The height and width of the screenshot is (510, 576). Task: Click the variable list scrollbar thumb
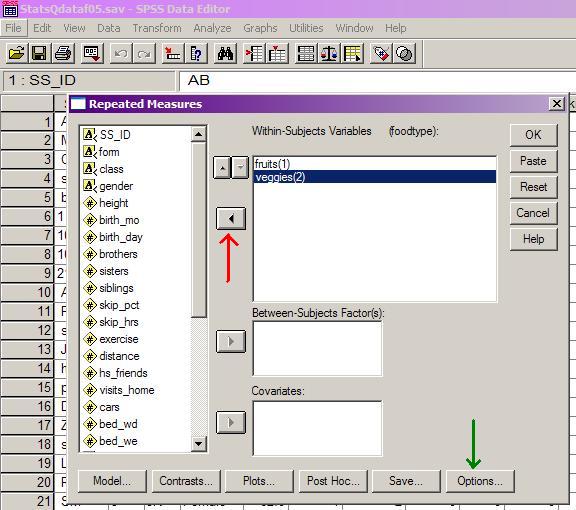[x=198, y=230]
